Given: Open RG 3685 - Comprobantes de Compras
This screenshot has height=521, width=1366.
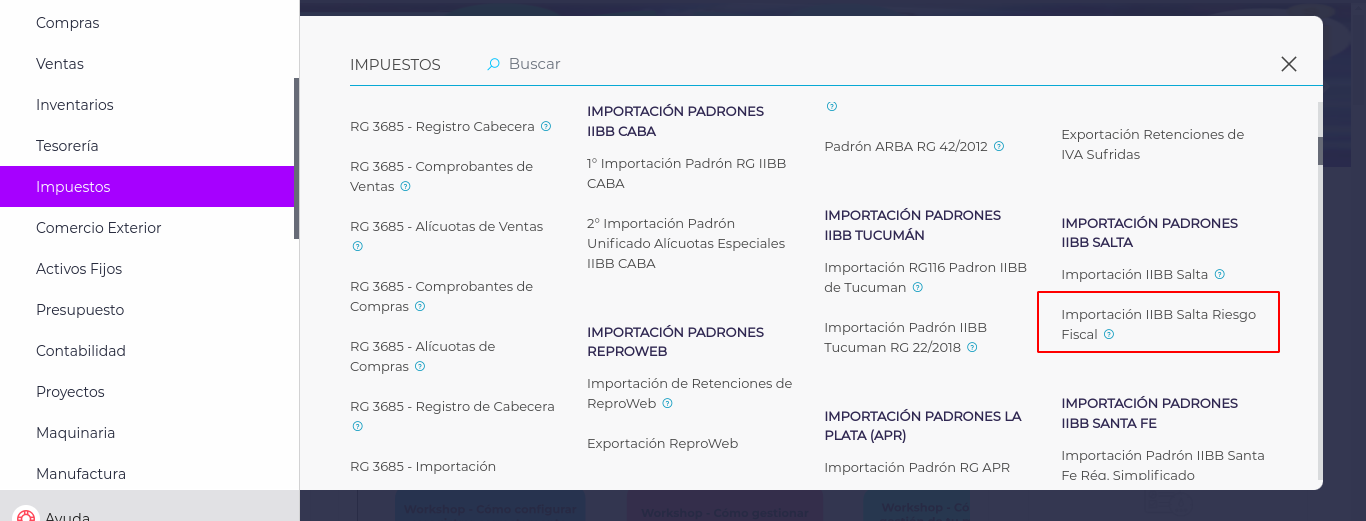Looking at the screenshot, I should click(x=441, y=297).
